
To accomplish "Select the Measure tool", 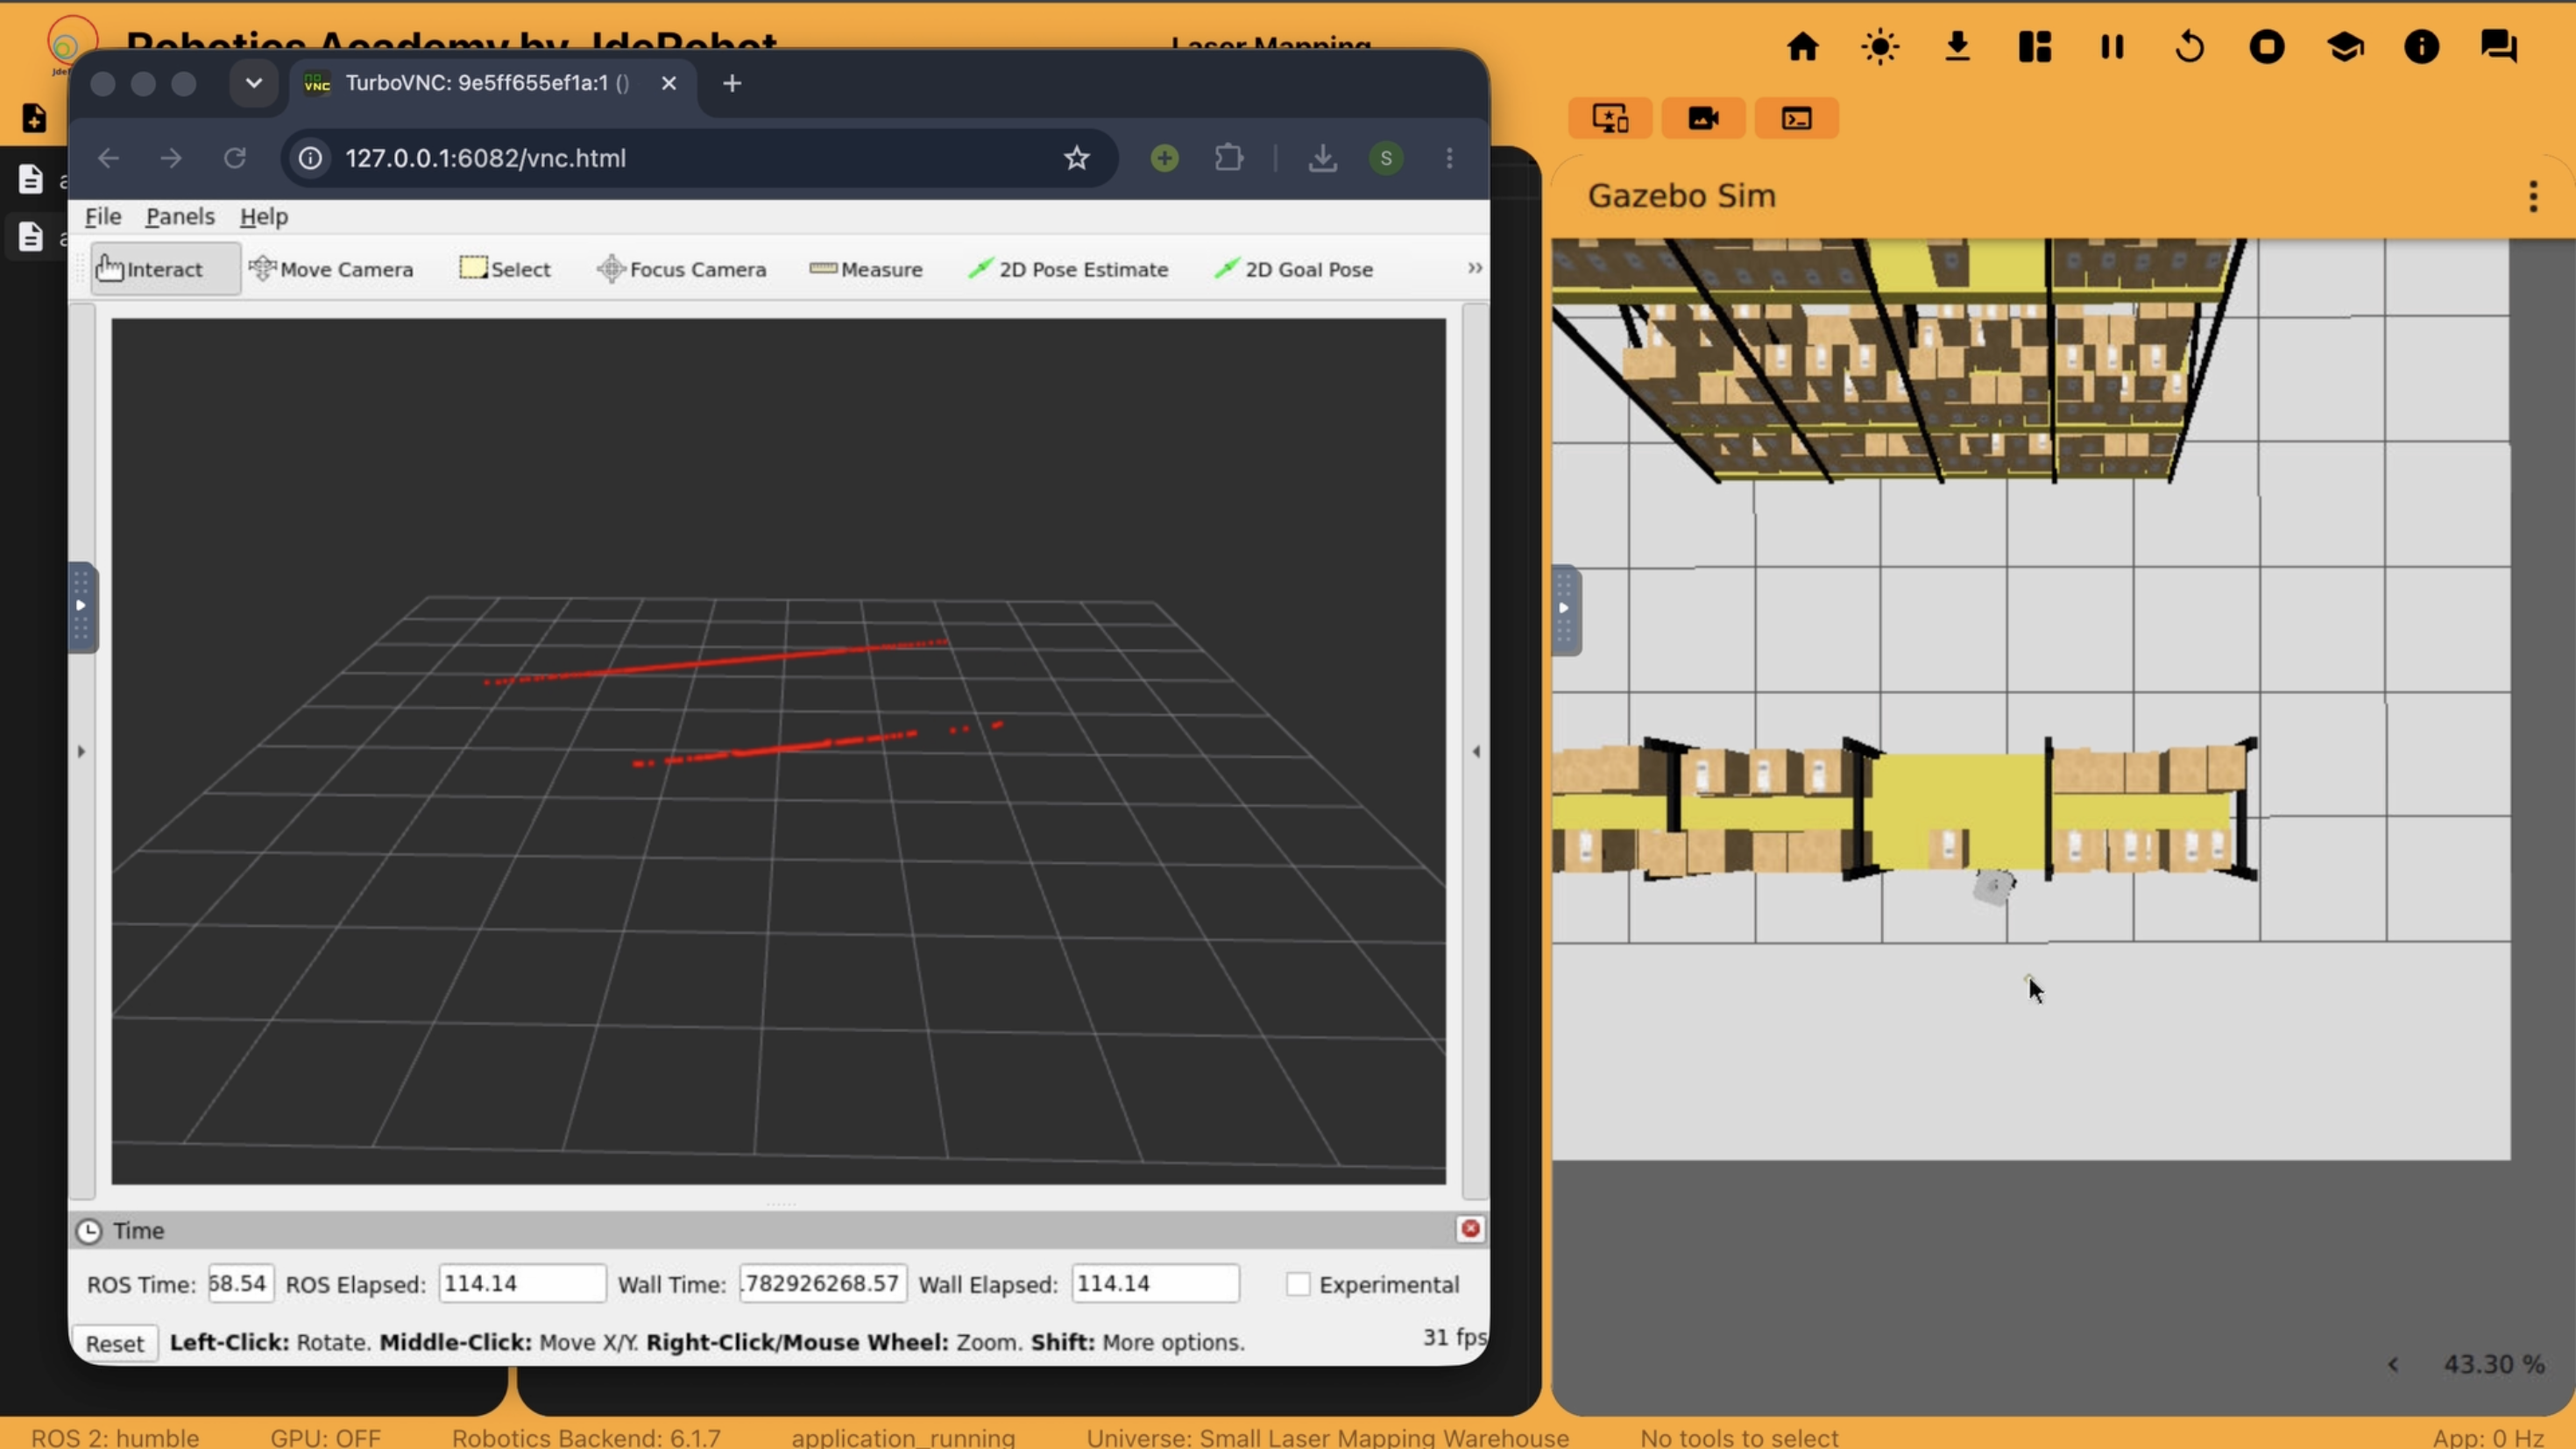I will click(x=866, y=269).
